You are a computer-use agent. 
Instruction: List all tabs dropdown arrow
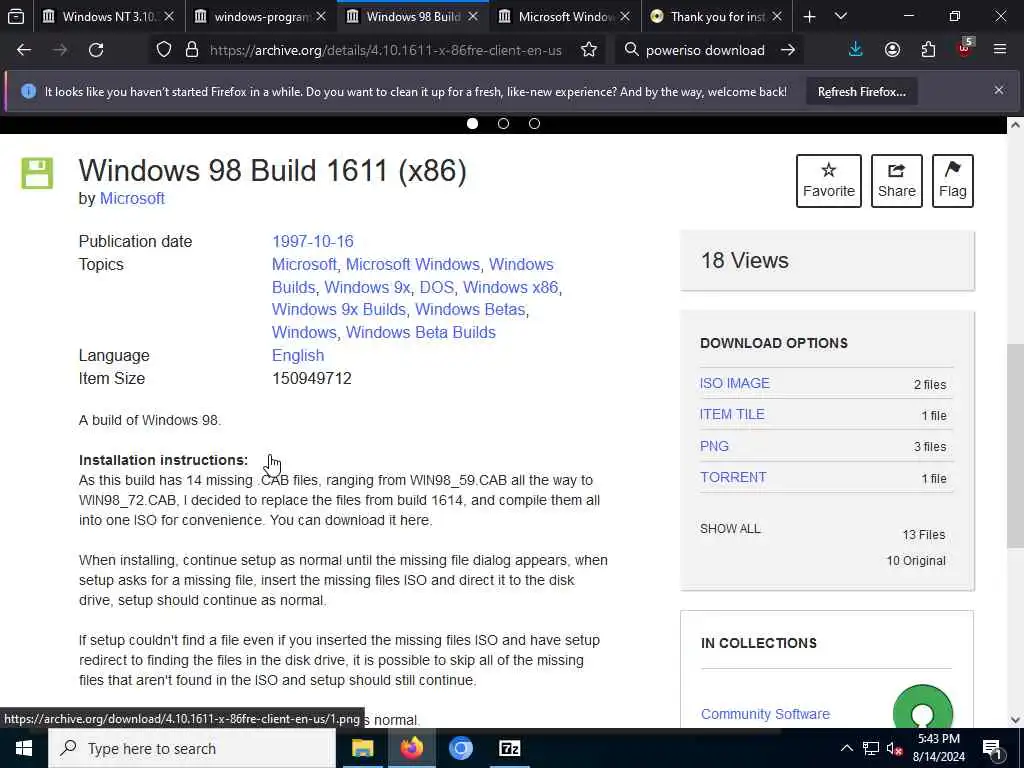coord(841,16)
